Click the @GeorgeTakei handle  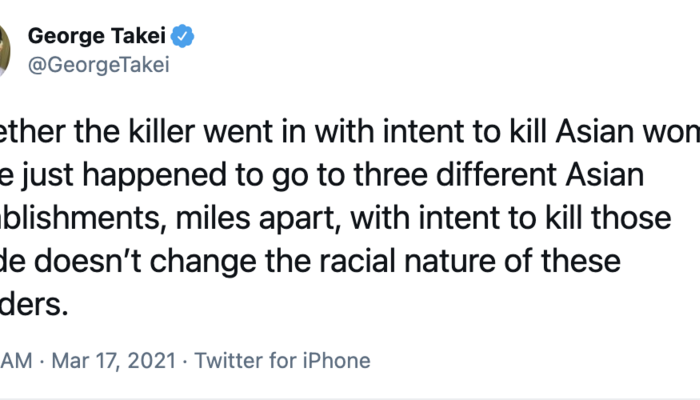[99, 67]
